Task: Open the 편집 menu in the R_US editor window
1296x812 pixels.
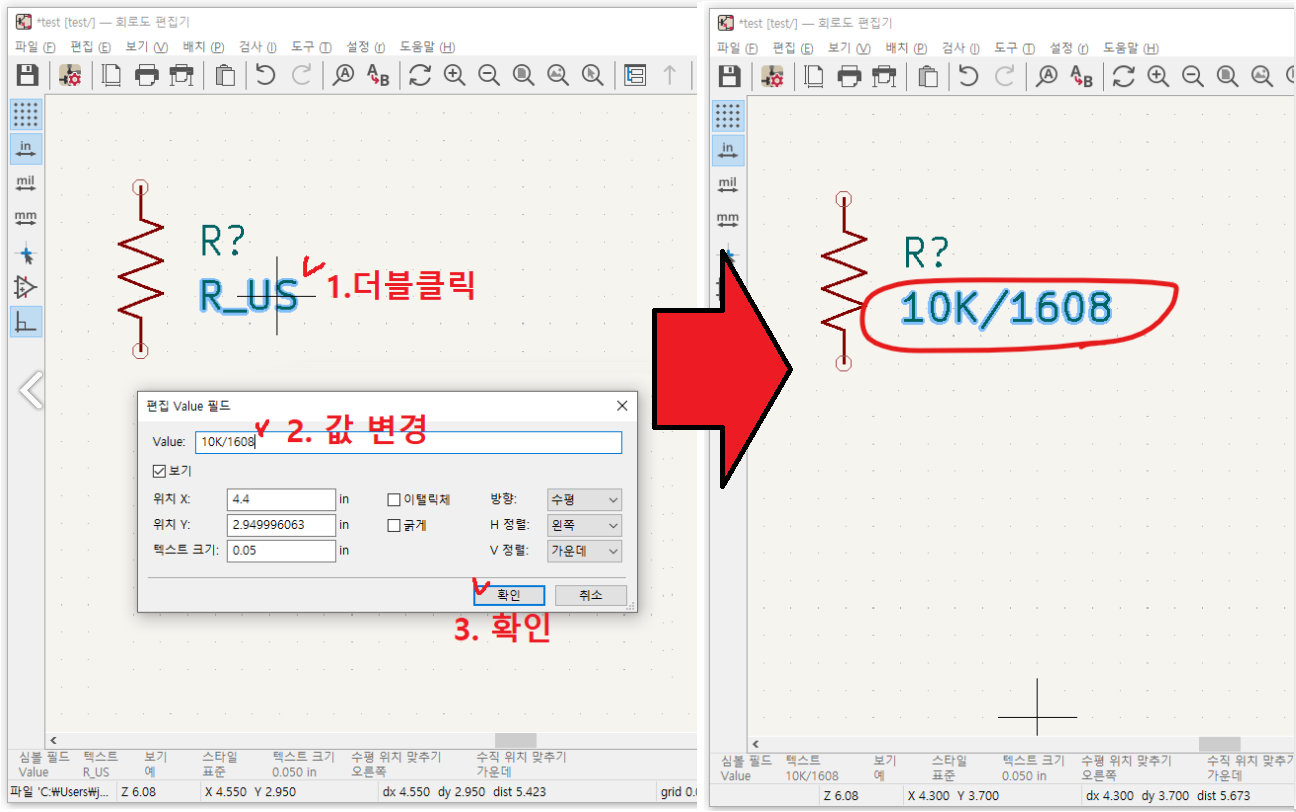Action: [x=90, y=47]
